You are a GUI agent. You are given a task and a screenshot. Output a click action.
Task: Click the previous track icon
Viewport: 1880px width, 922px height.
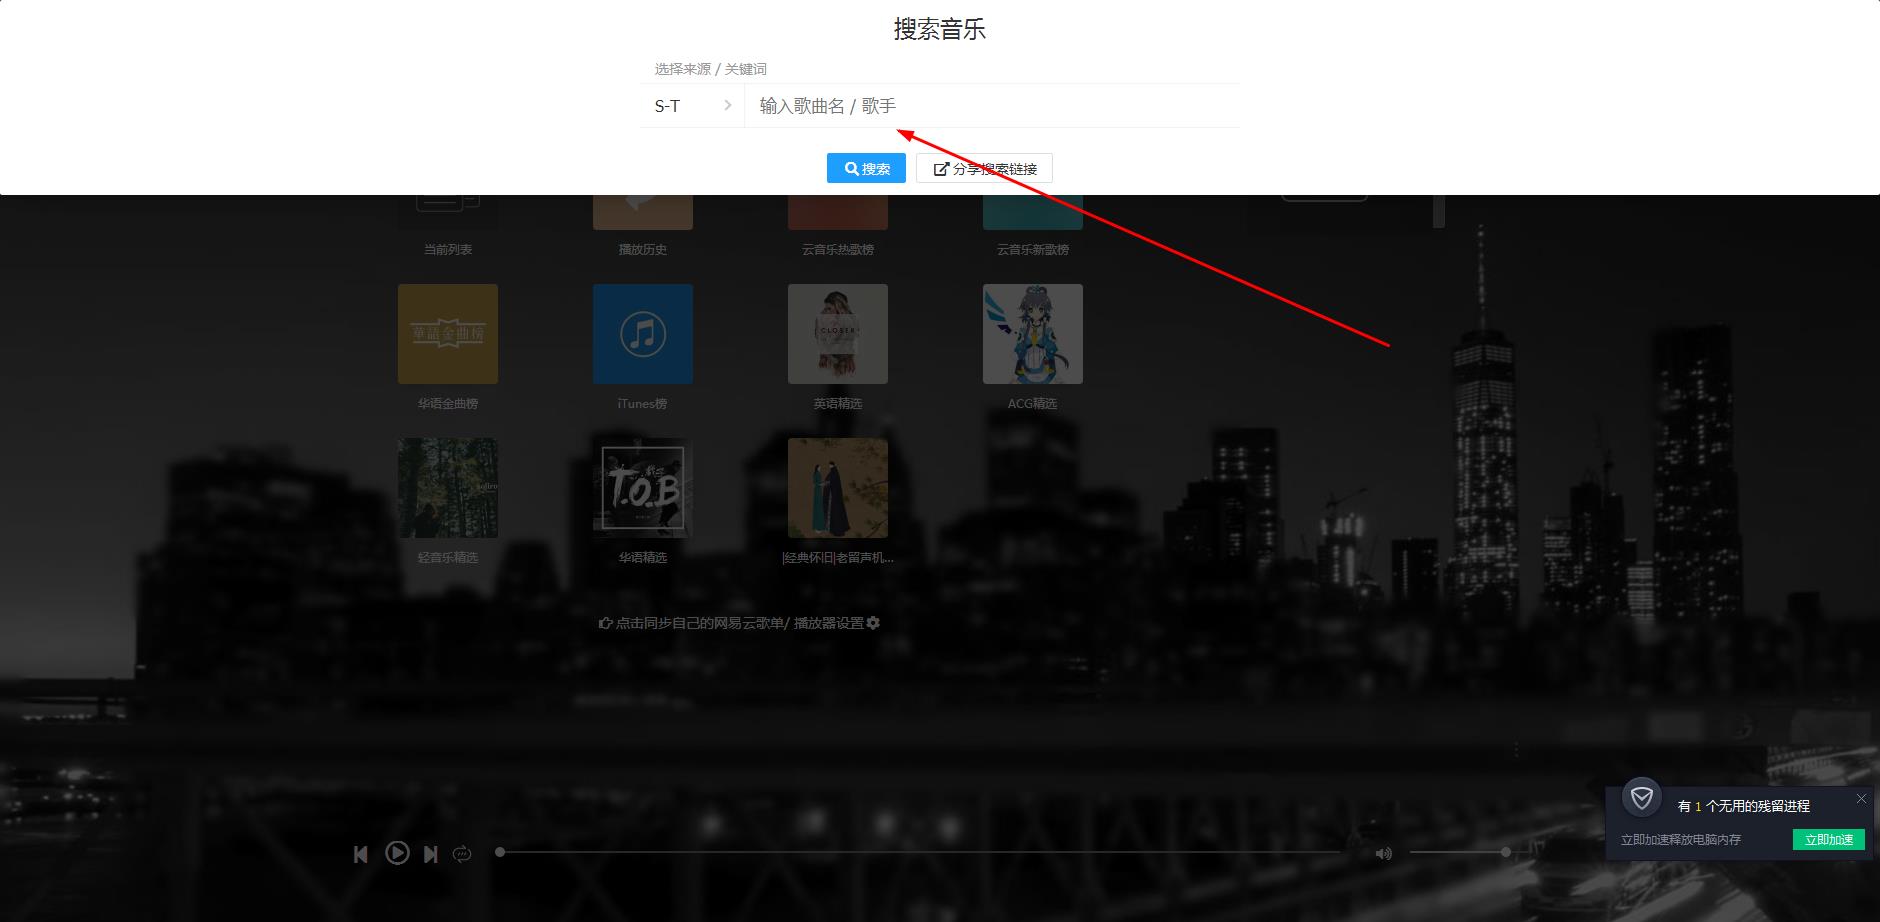click(x=362, y=853)
